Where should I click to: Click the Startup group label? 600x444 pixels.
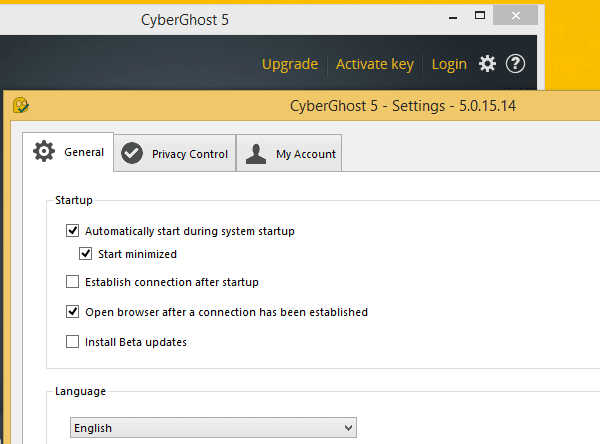[74, 200]
